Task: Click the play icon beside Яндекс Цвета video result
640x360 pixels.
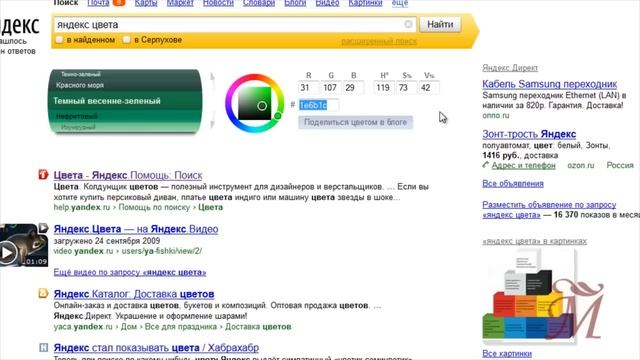Action: tap(43, 228)
